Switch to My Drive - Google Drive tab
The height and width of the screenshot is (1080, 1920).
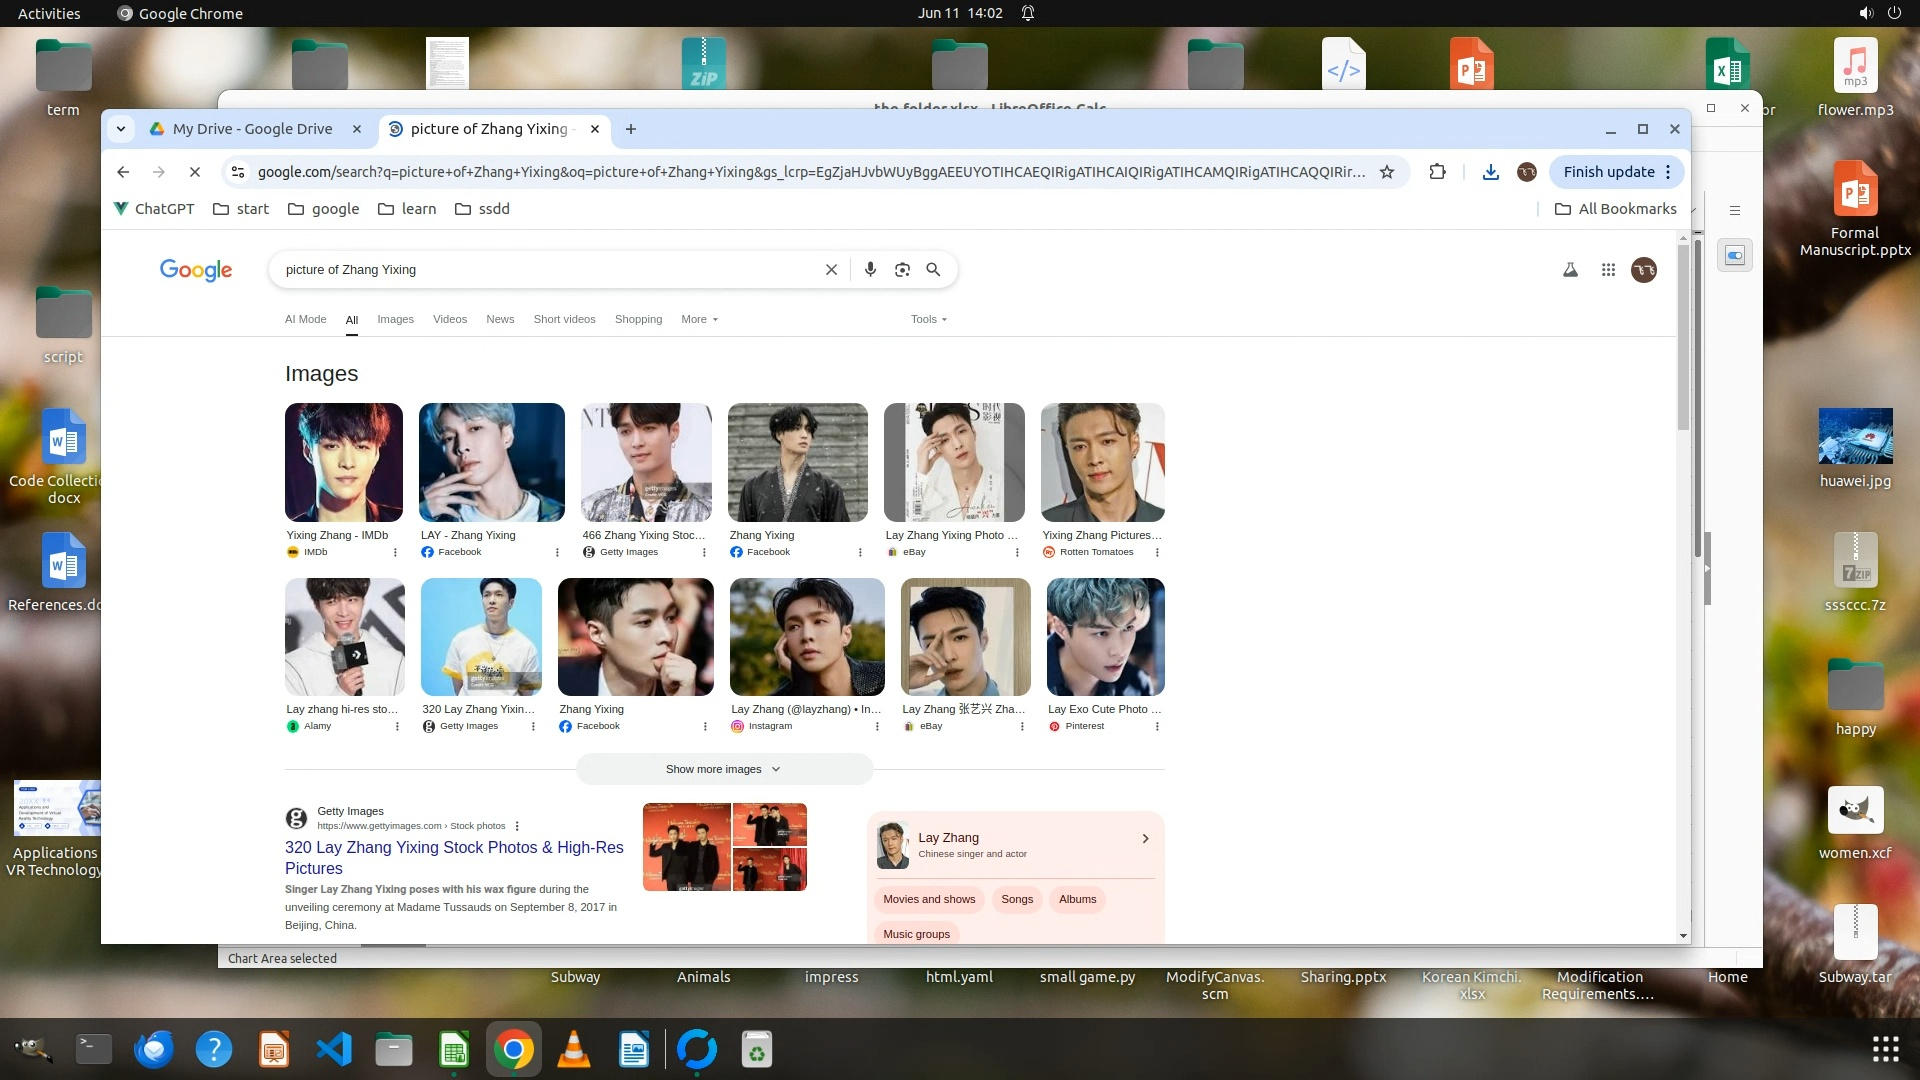pos(252,129)
